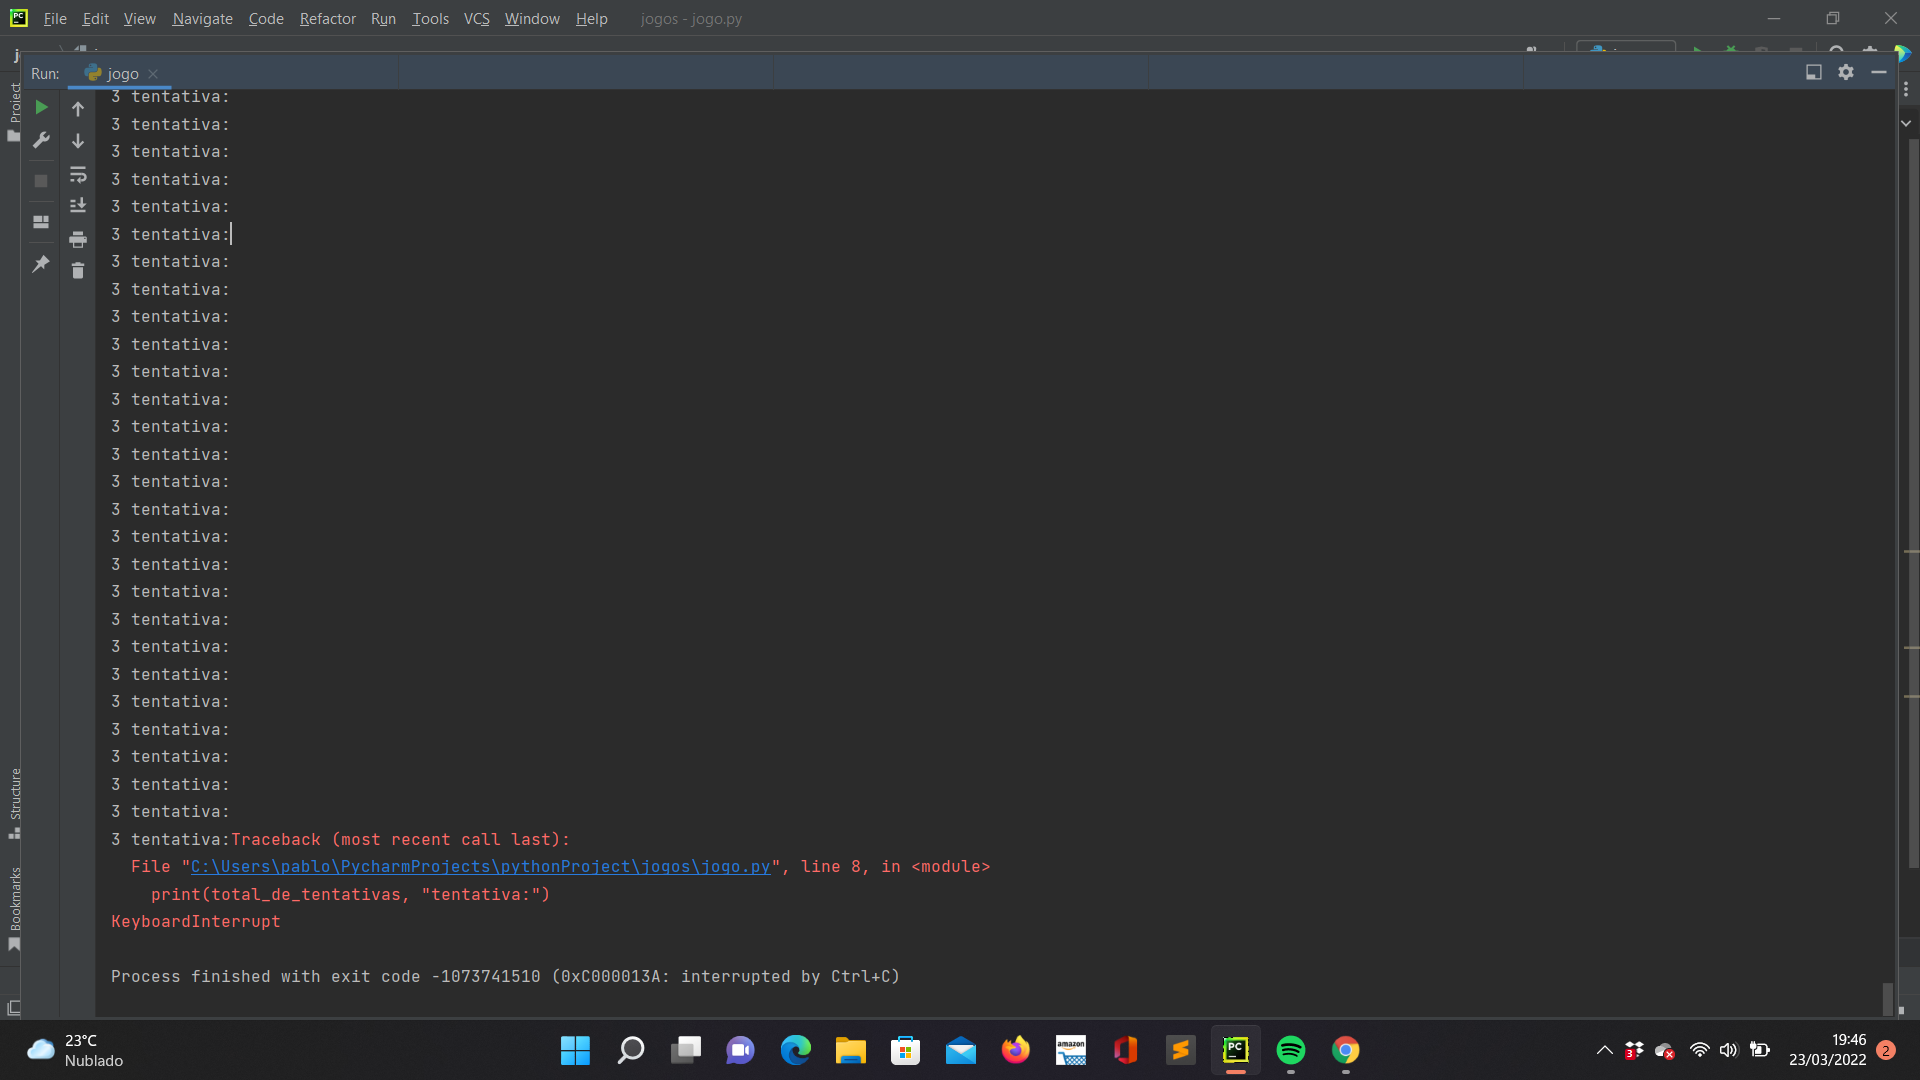Image resolution: width=1920 pixels, height=1080 pixels.
Task: Open Amazon app from taskbar
Action: (1071, 1050)
